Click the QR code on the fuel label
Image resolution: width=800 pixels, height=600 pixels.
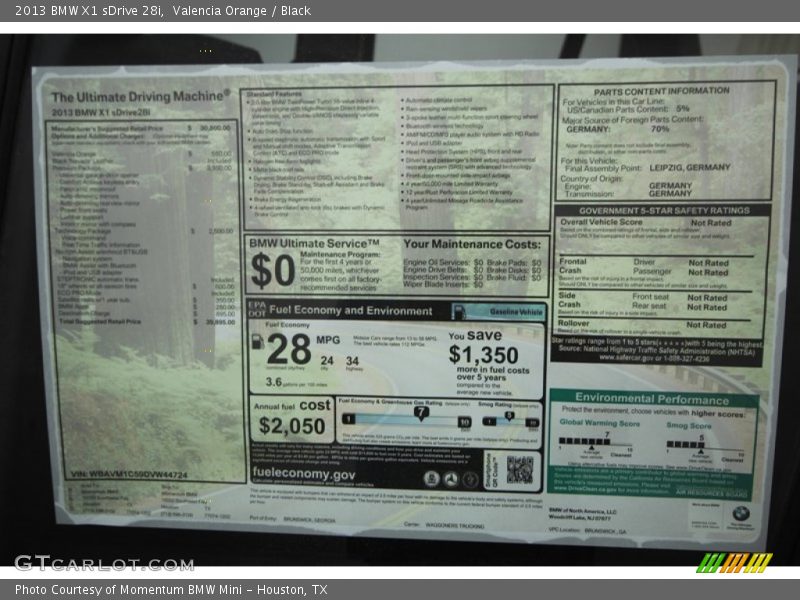(519, 470)
